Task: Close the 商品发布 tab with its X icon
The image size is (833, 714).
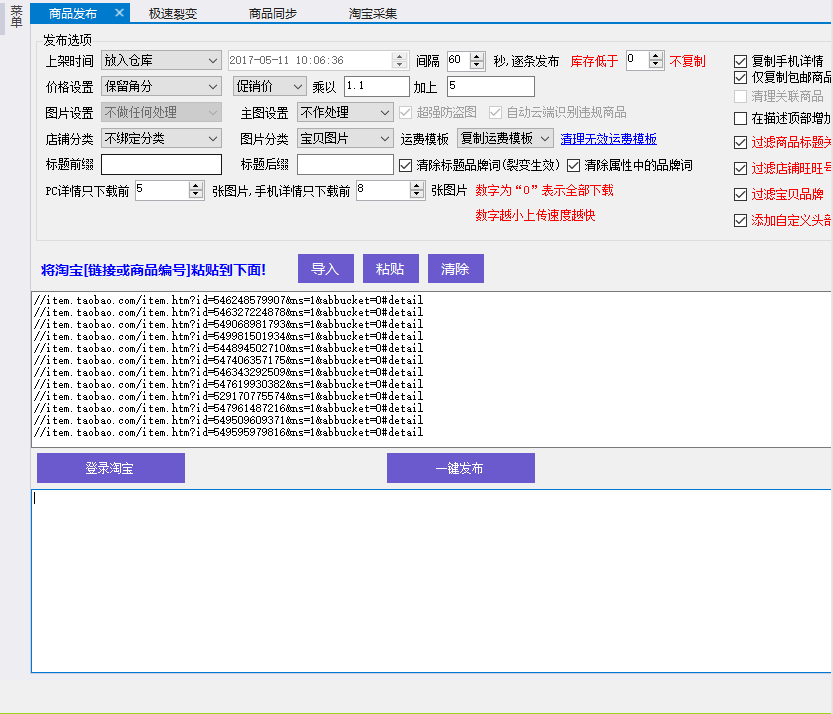Action: (x=119, y=13)
